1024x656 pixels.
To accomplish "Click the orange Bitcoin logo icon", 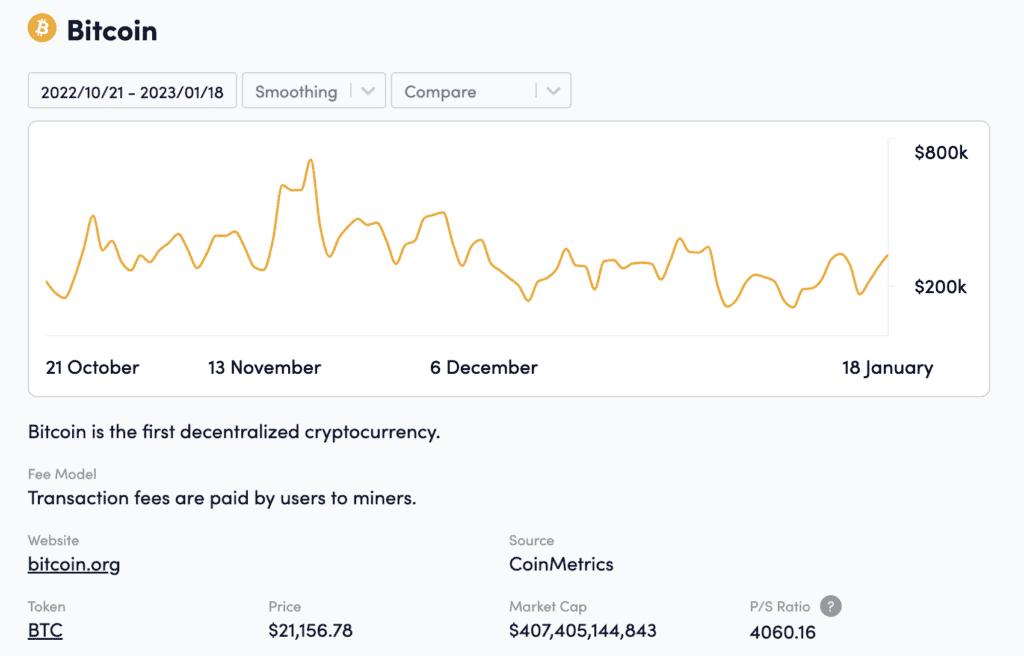I will point(42,28).
